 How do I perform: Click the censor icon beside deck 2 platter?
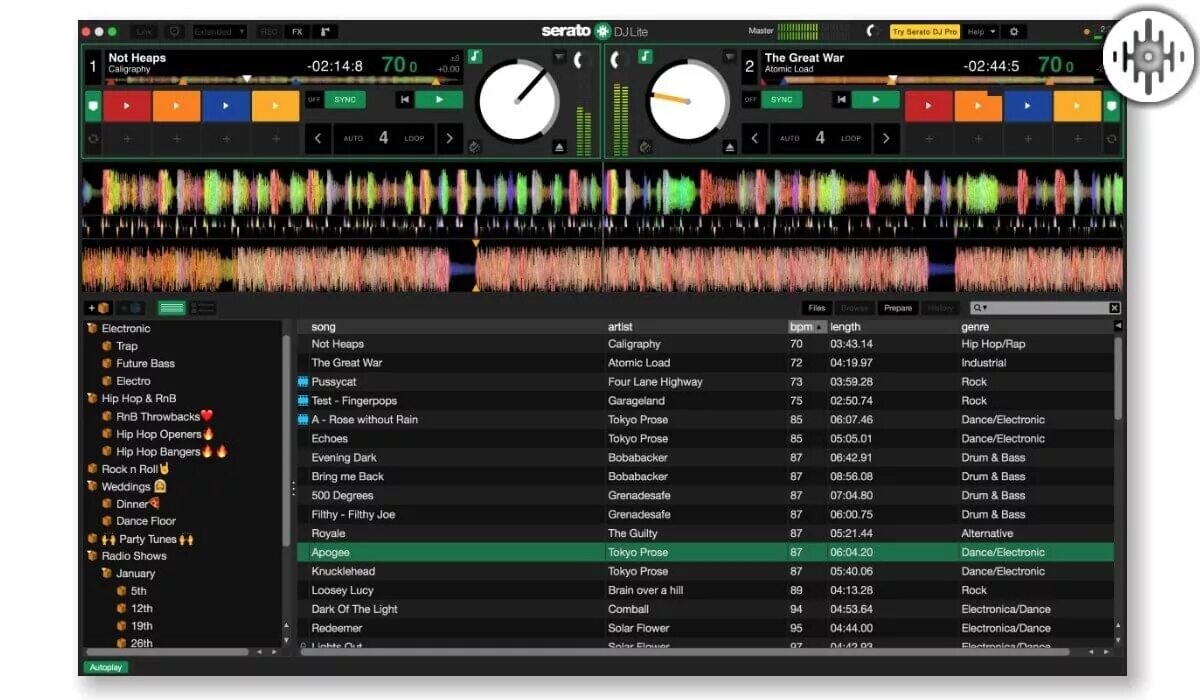(645, 147)
